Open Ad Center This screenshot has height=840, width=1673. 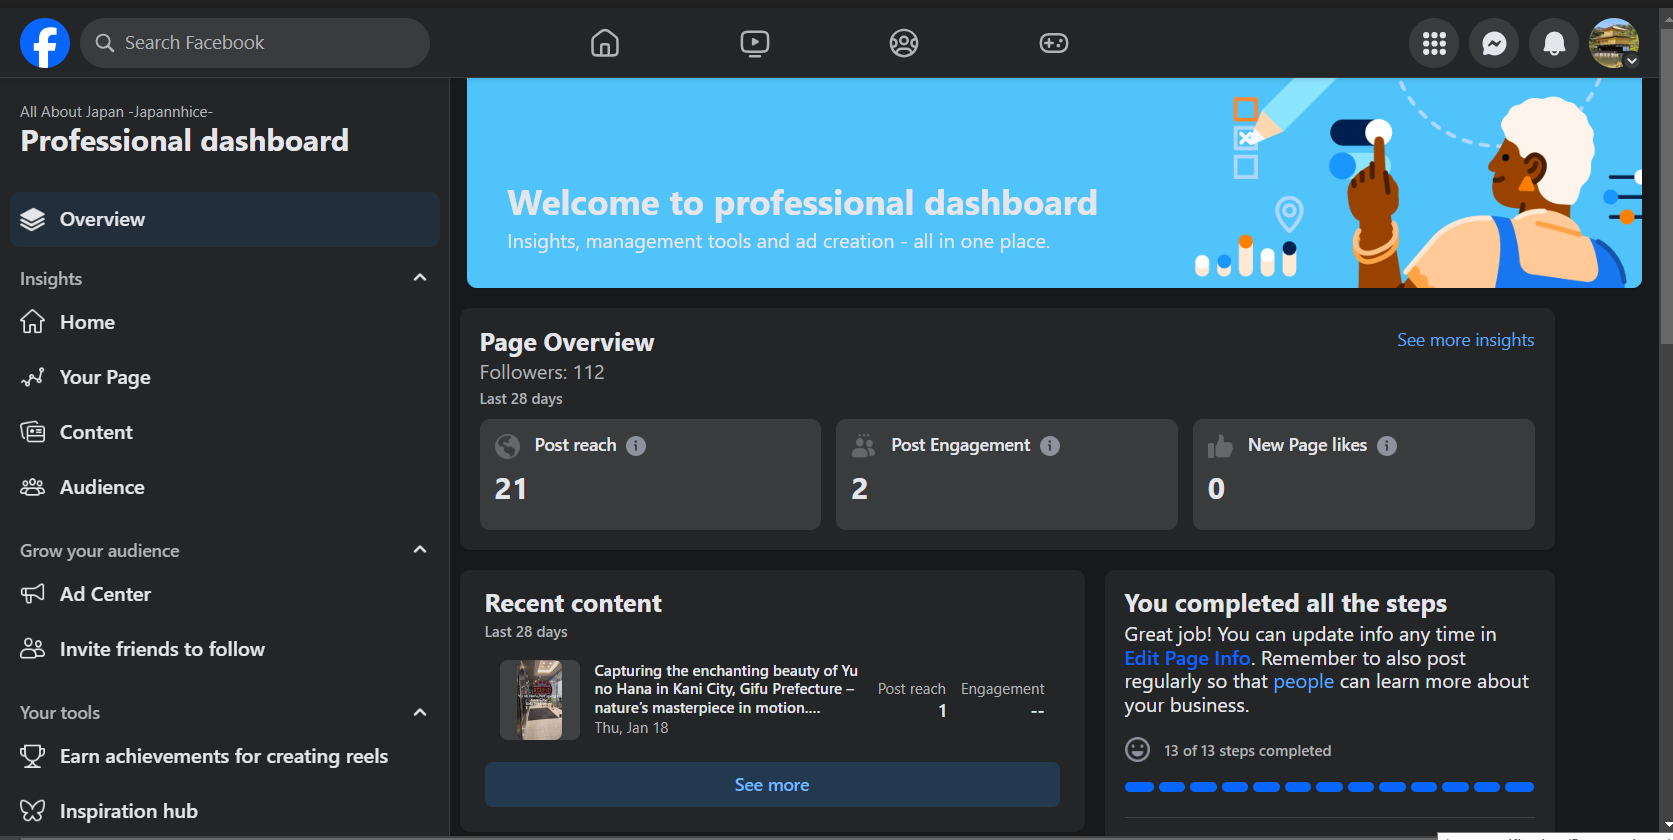click(225, 594)
